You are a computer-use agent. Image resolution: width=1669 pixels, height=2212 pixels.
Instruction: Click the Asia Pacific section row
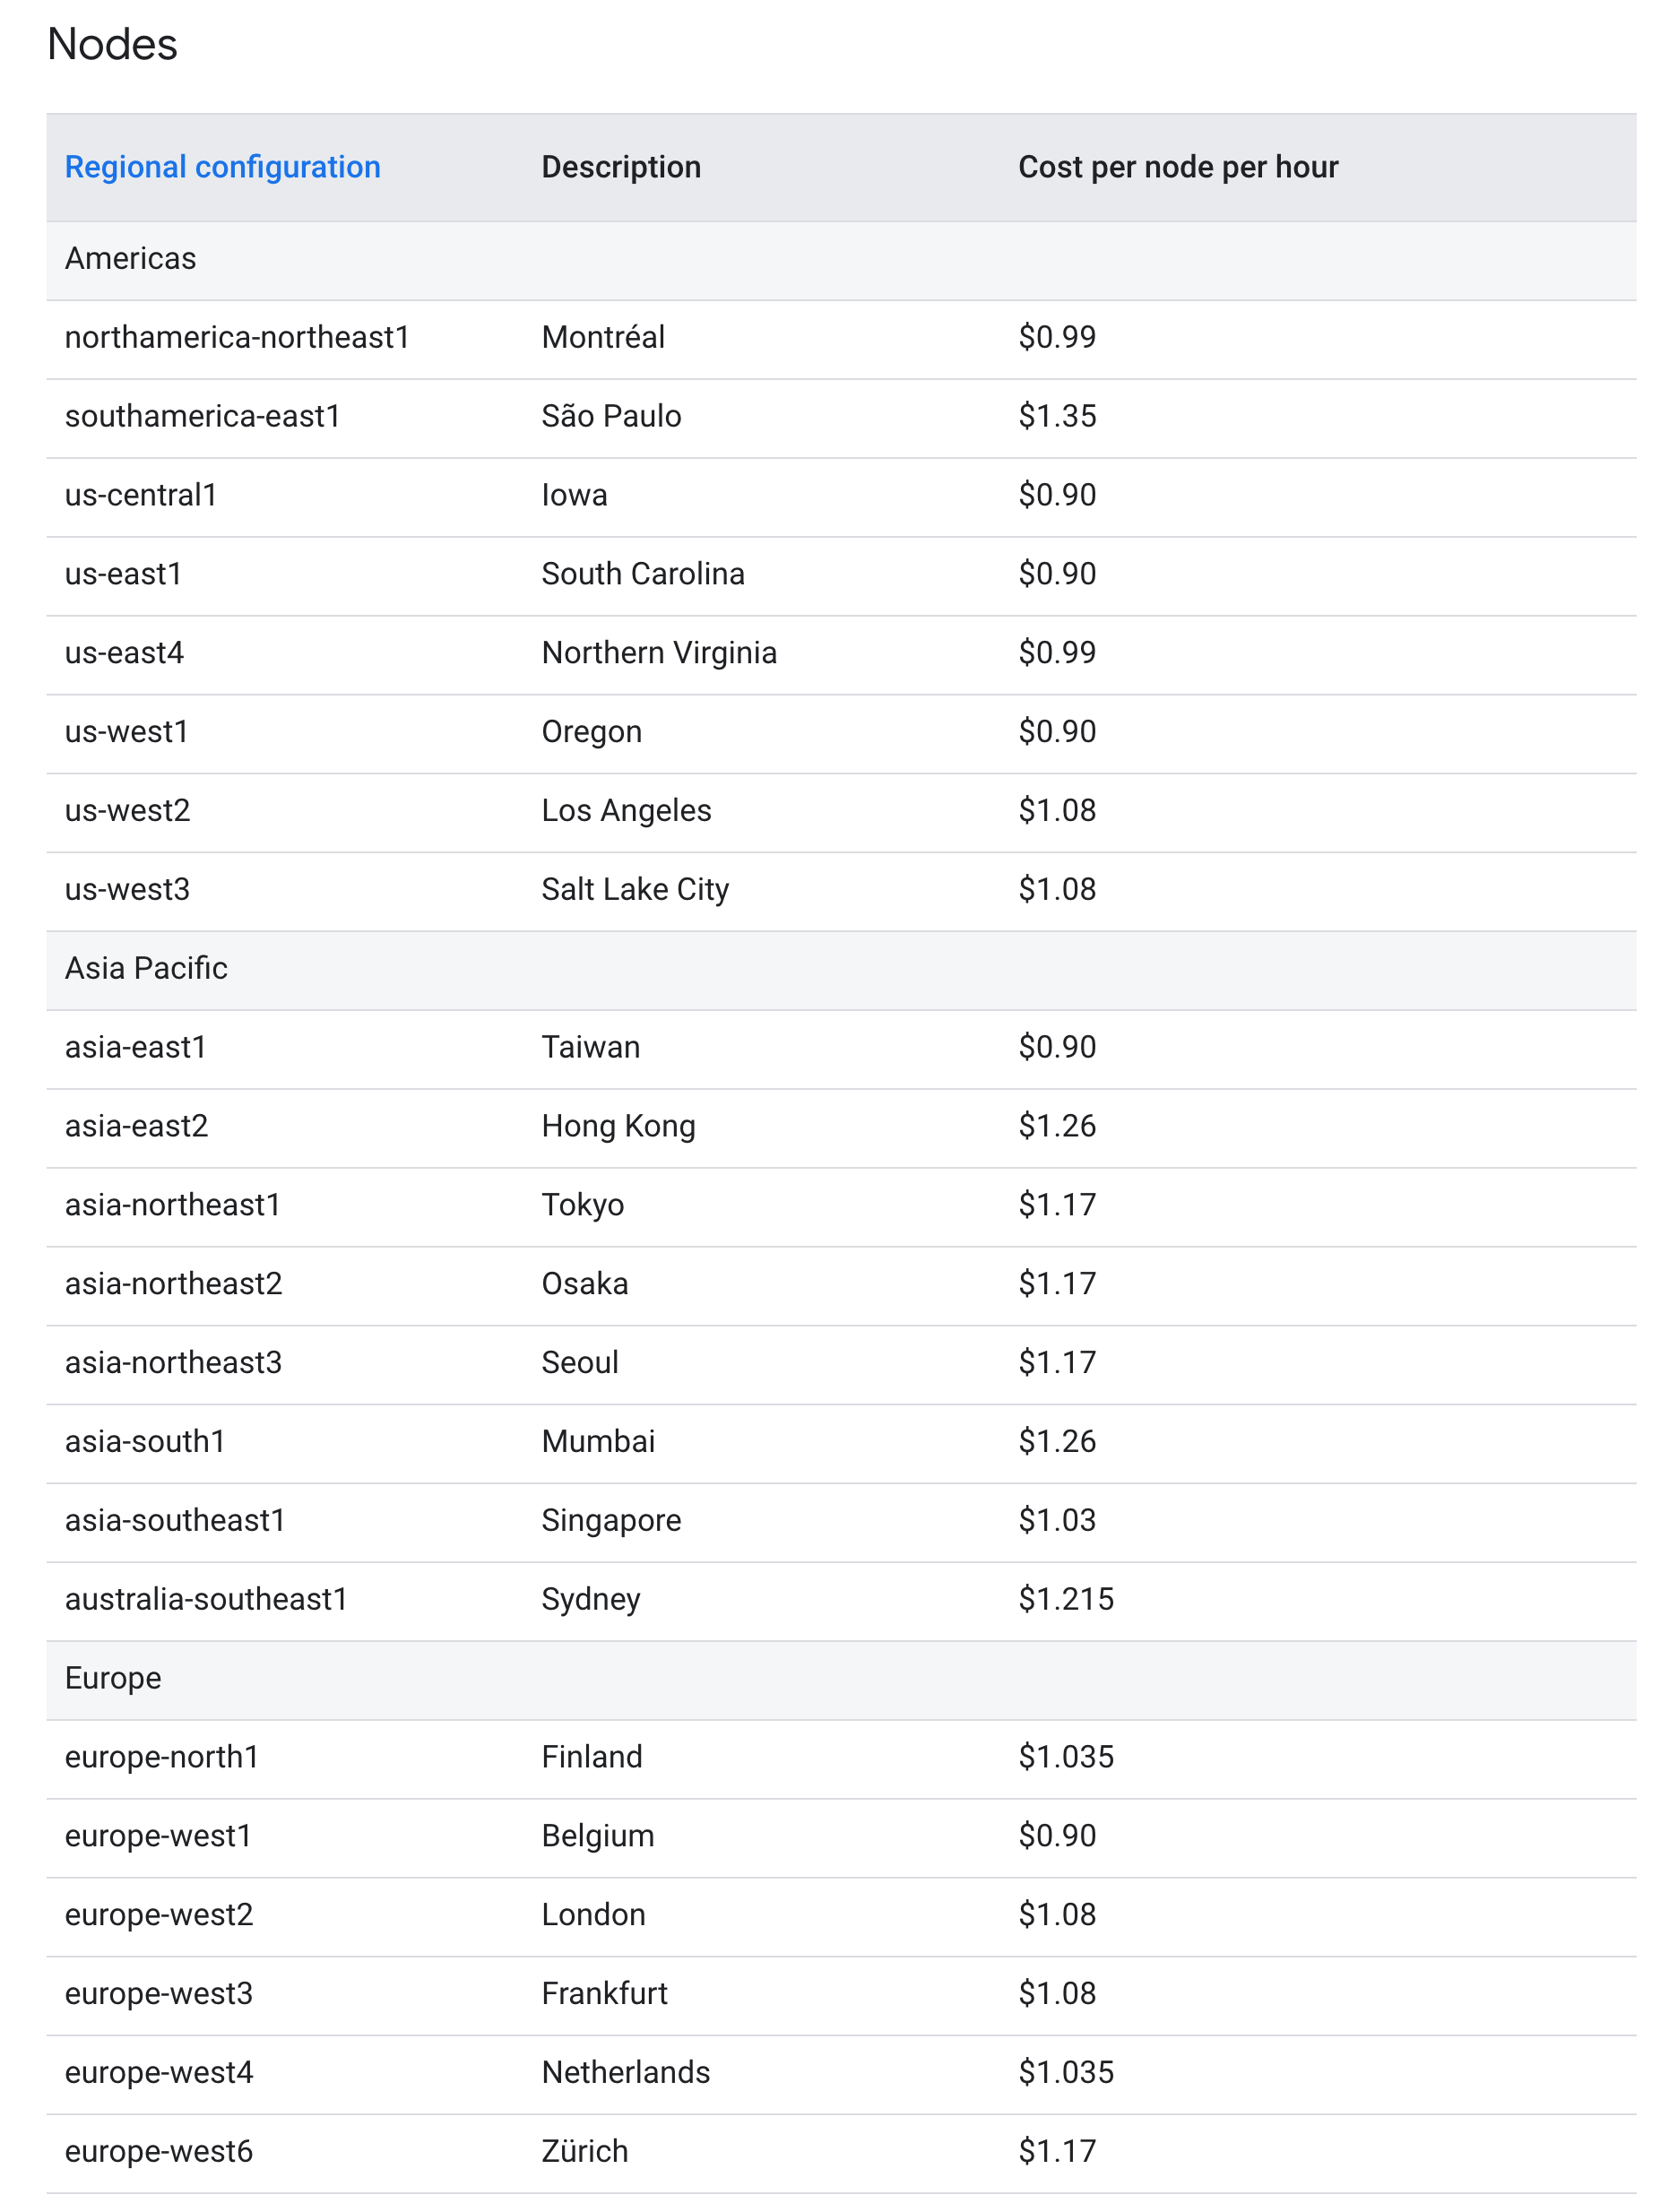(x=841, y=970)
